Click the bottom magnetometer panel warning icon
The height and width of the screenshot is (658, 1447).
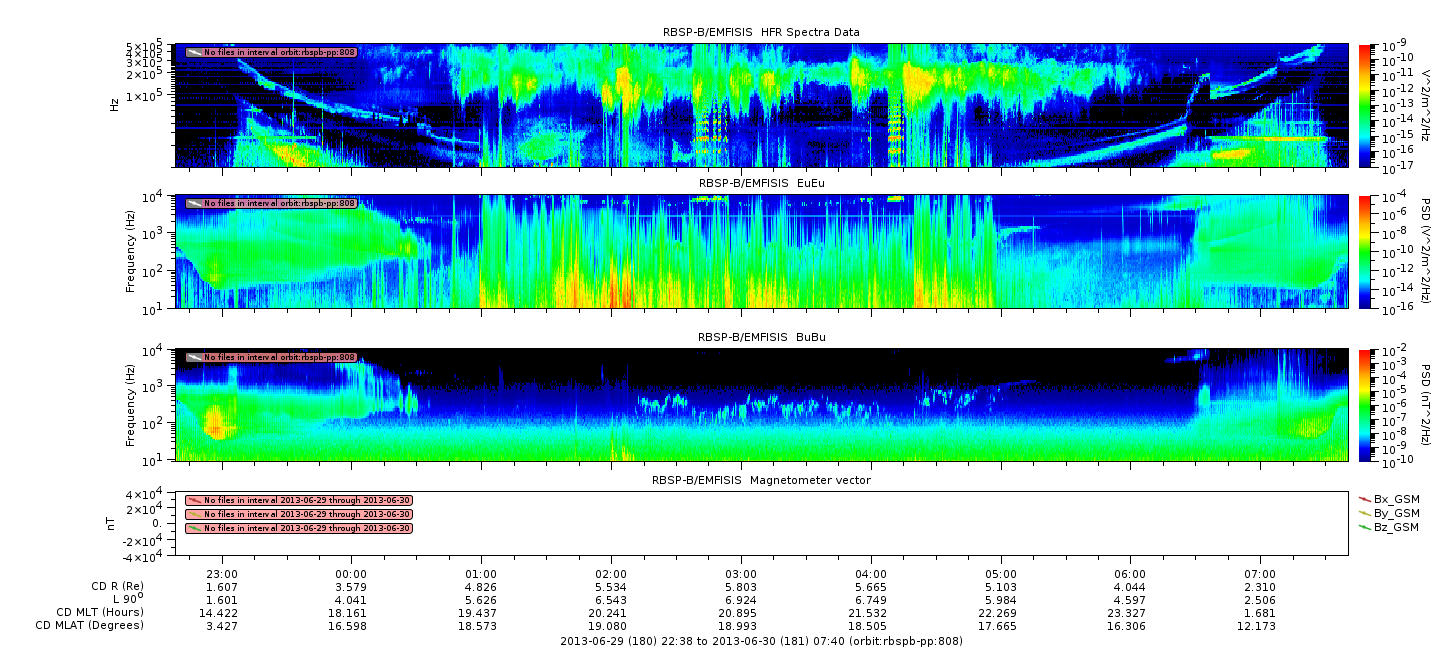point(194,528)
